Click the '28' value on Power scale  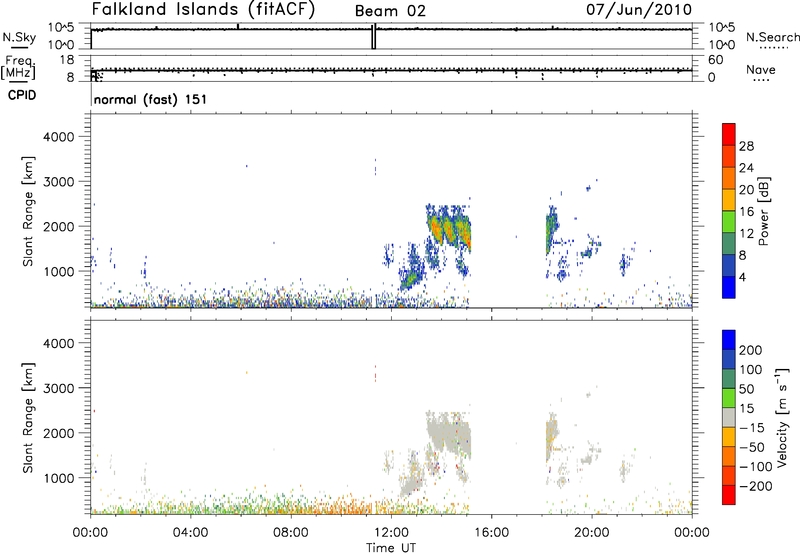(746, 146)
